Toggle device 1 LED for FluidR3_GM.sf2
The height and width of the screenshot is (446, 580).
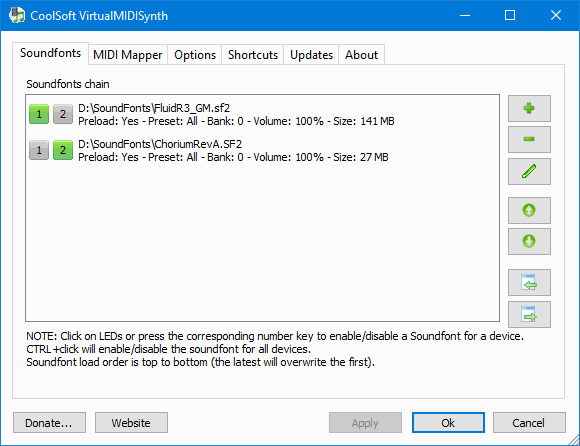pos(39,114)
